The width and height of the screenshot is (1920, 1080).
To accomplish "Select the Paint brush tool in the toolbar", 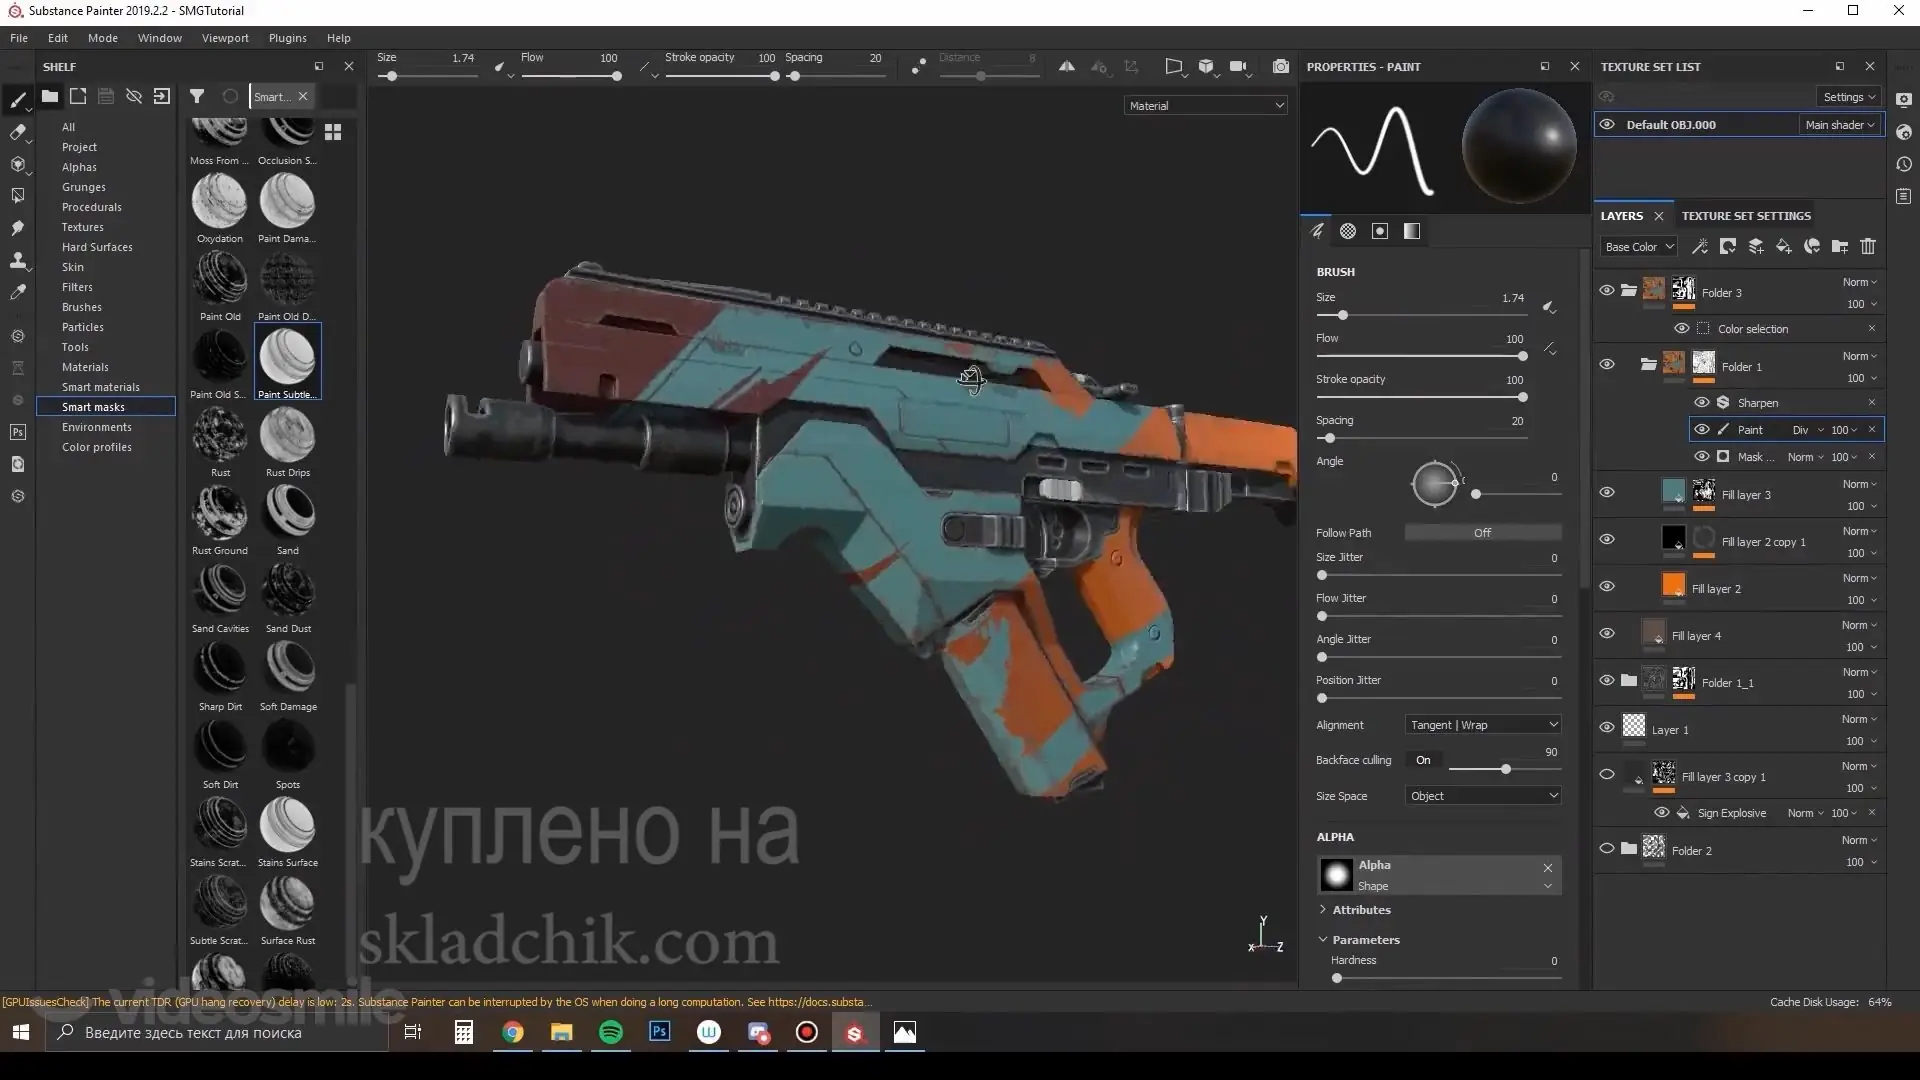I will (x=17, y=99).
